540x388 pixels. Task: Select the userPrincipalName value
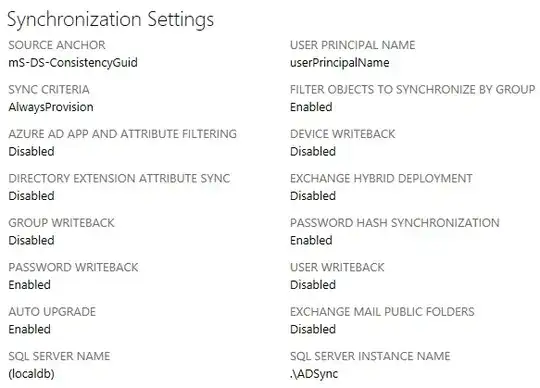point(340,63)
